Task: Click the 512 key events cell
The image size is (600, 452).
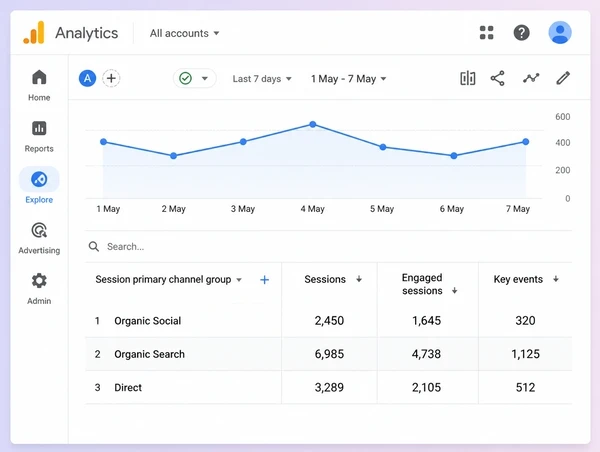Action: 525,387
